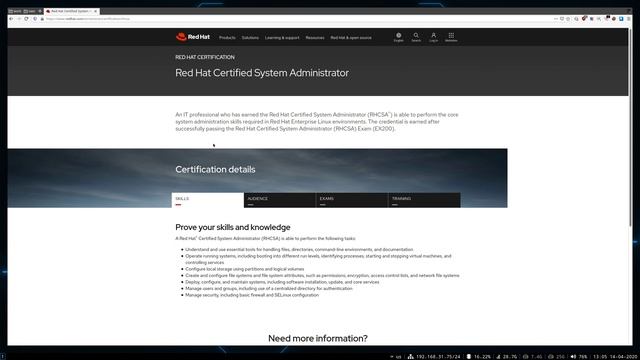Click bullet about deploying and maintaining systems
This screenshot has height=360, width=640.
pos(282,282)
